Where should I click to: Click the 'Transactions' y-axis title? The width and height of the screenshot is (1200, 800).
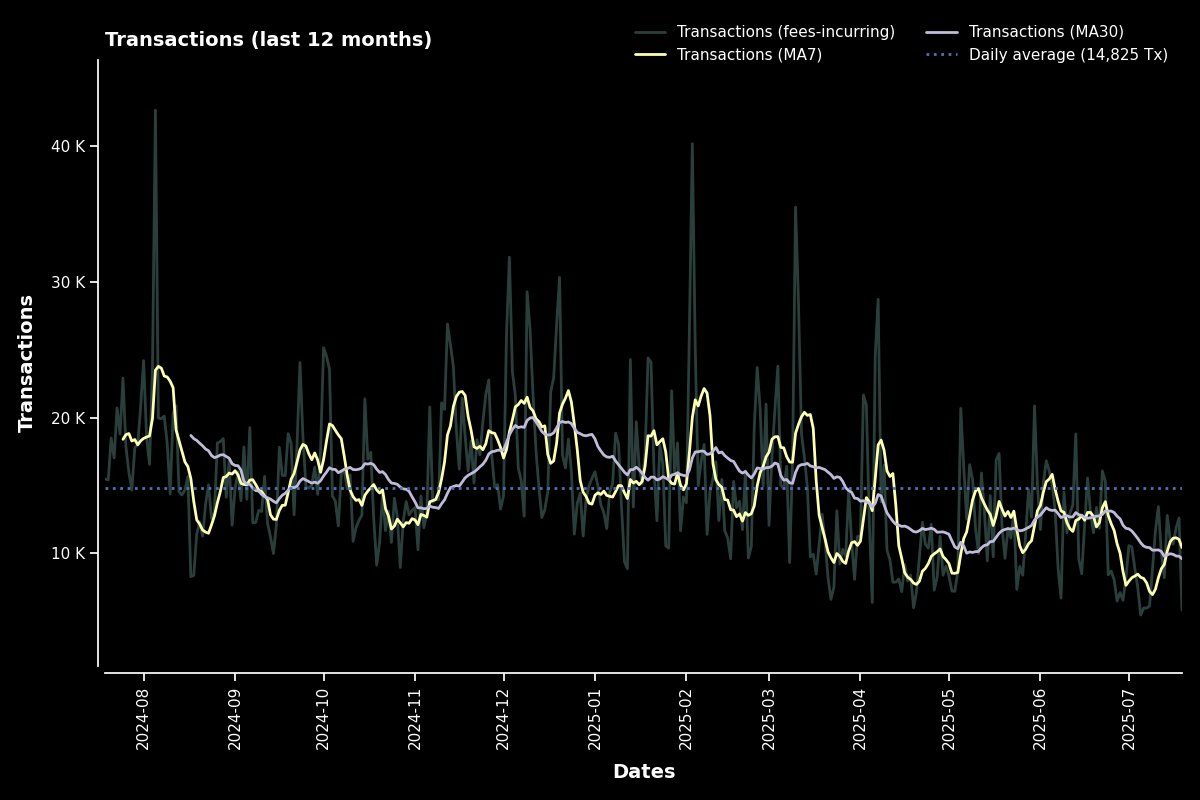27,363
